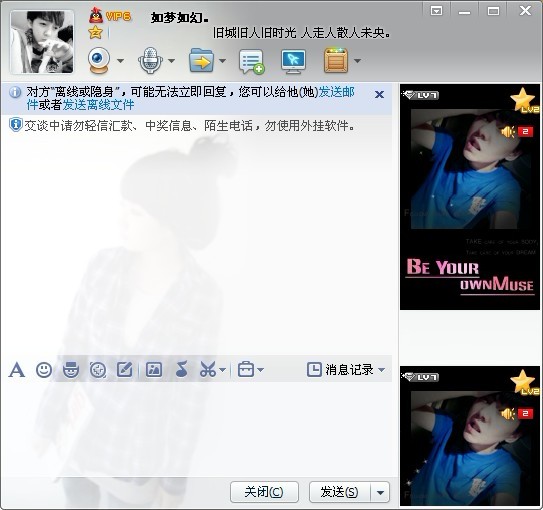Start a video call with webcam icon

tap(99, 61)
